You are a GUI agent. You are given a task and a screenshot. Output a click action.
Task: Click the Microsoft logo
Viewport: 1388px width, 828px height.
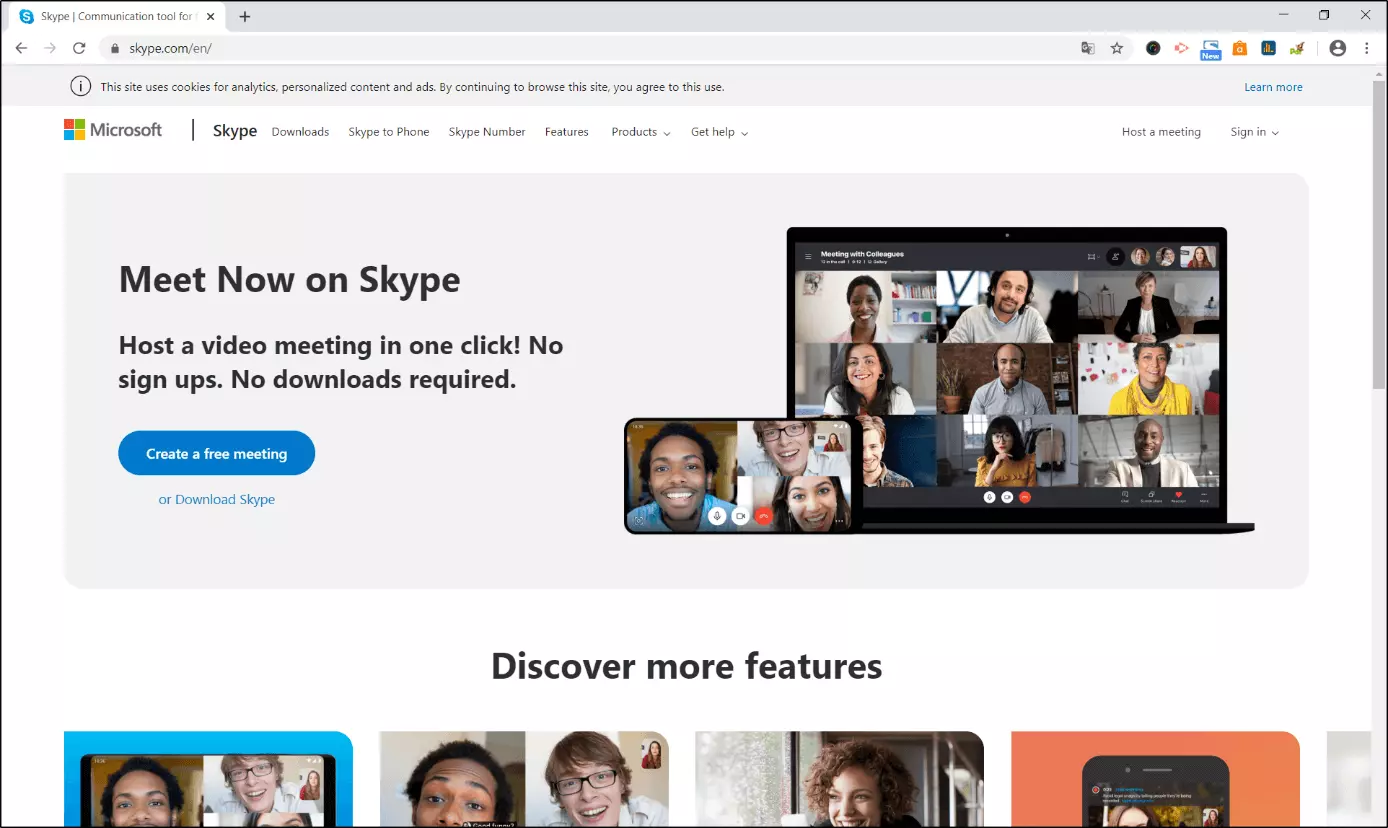(113, 130)
